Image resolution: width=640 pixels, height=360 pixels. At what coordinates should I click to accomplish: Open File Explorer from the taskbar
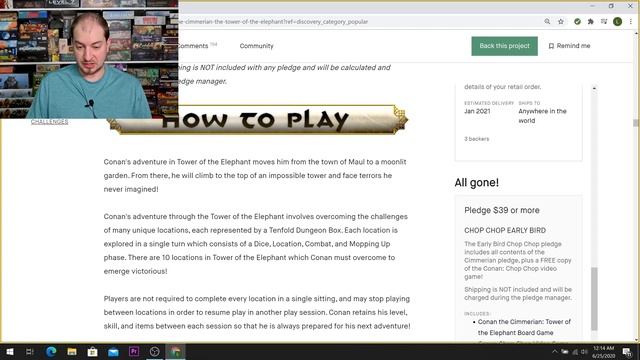click(x=72, y=351)
